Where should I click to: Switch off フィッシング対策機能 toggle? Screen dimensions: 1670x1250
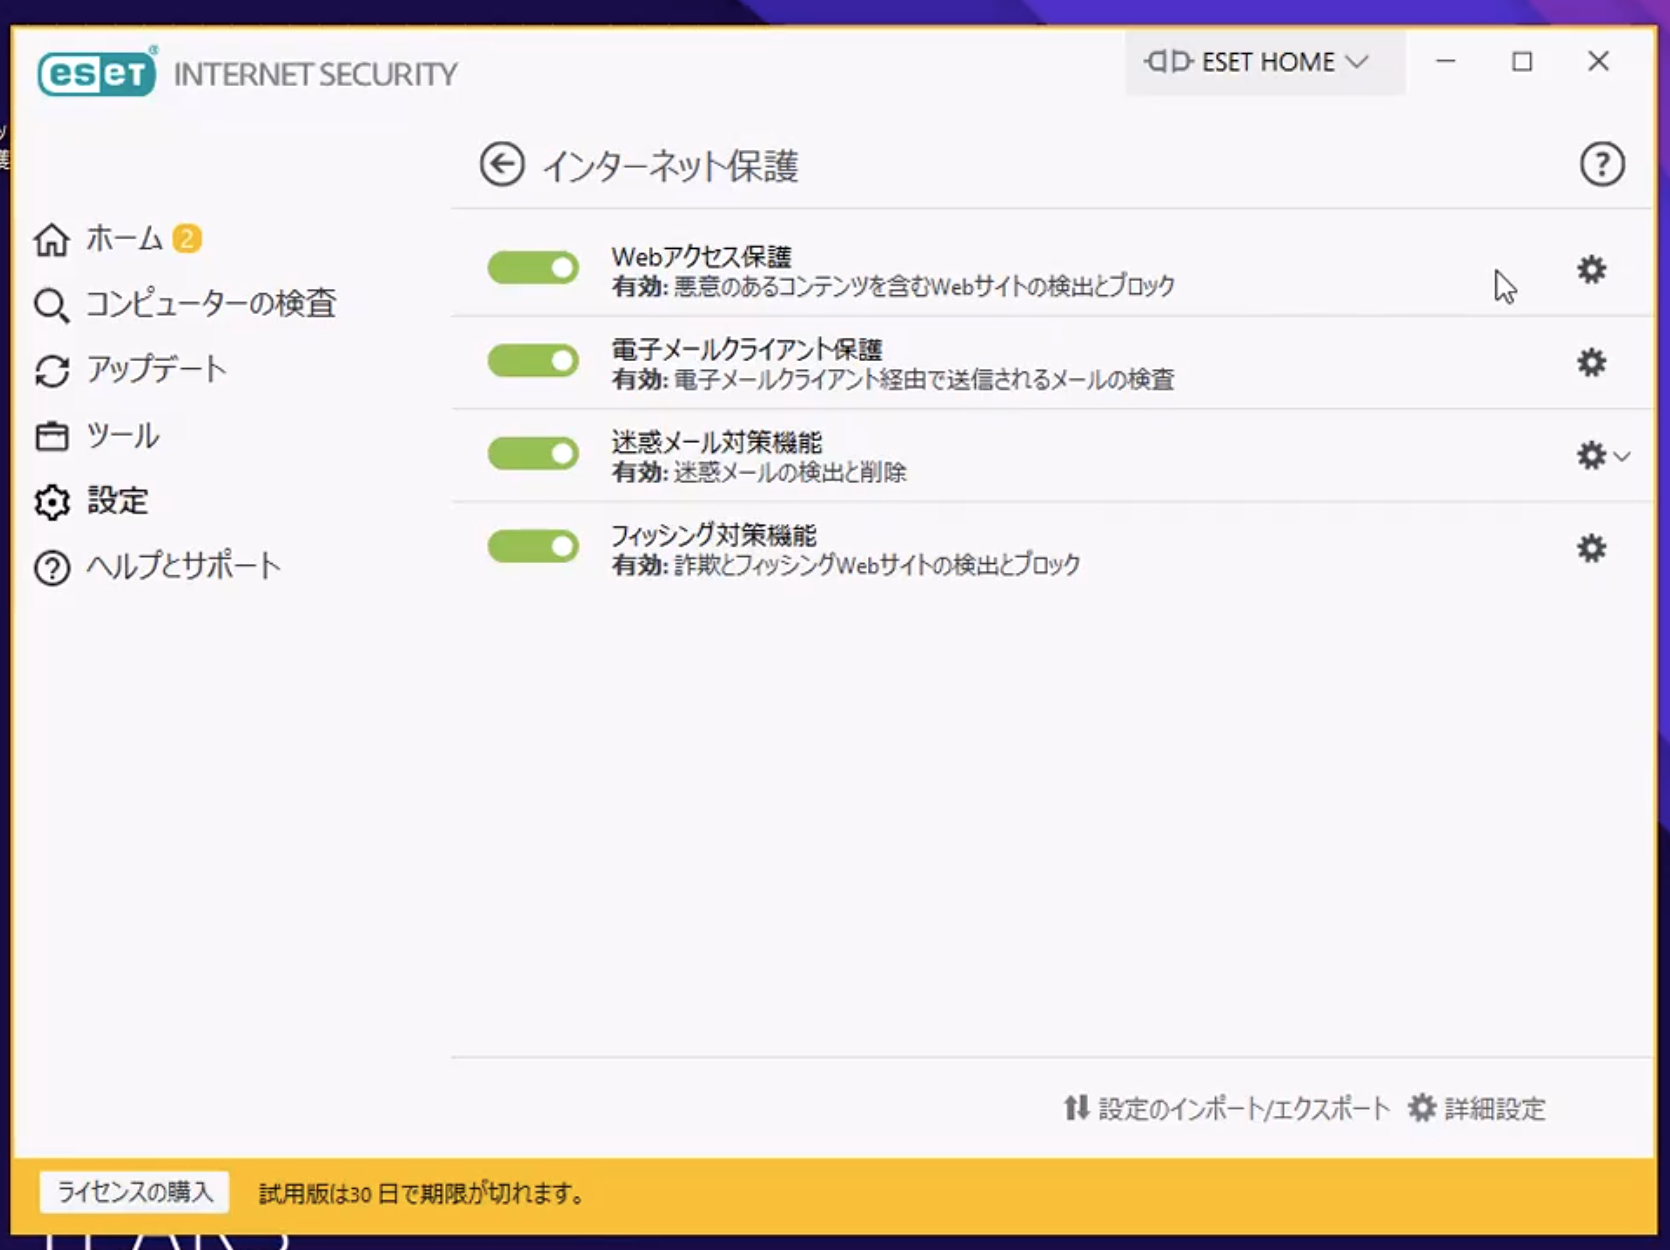coord(533,547)
